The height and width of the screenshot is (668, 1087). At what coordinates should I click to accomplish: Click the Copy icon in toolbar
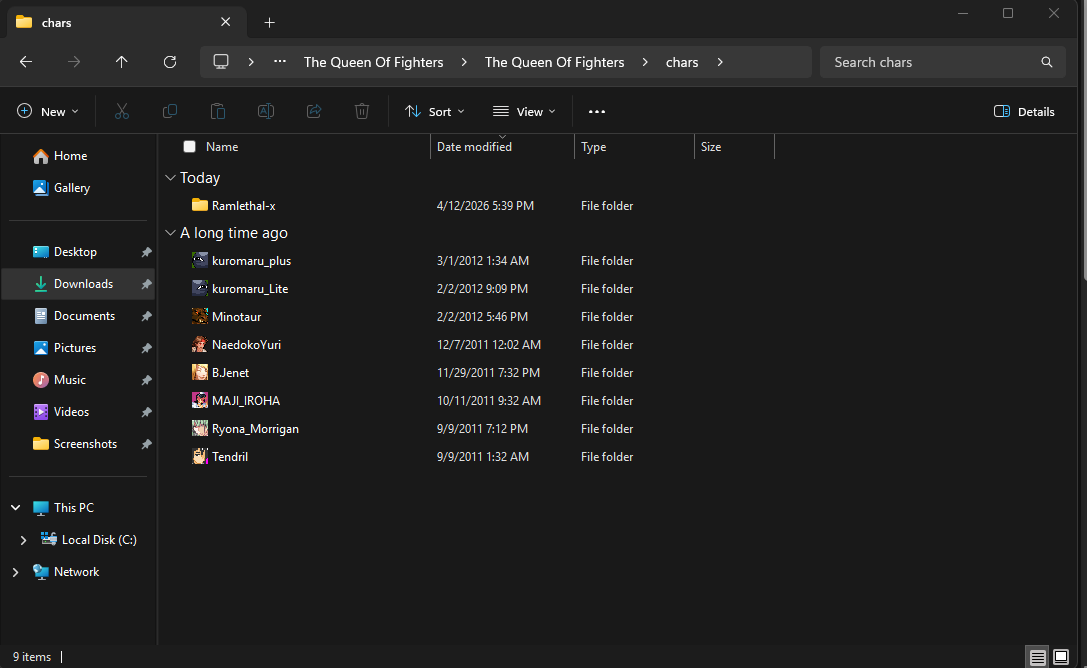pos(170,112)
